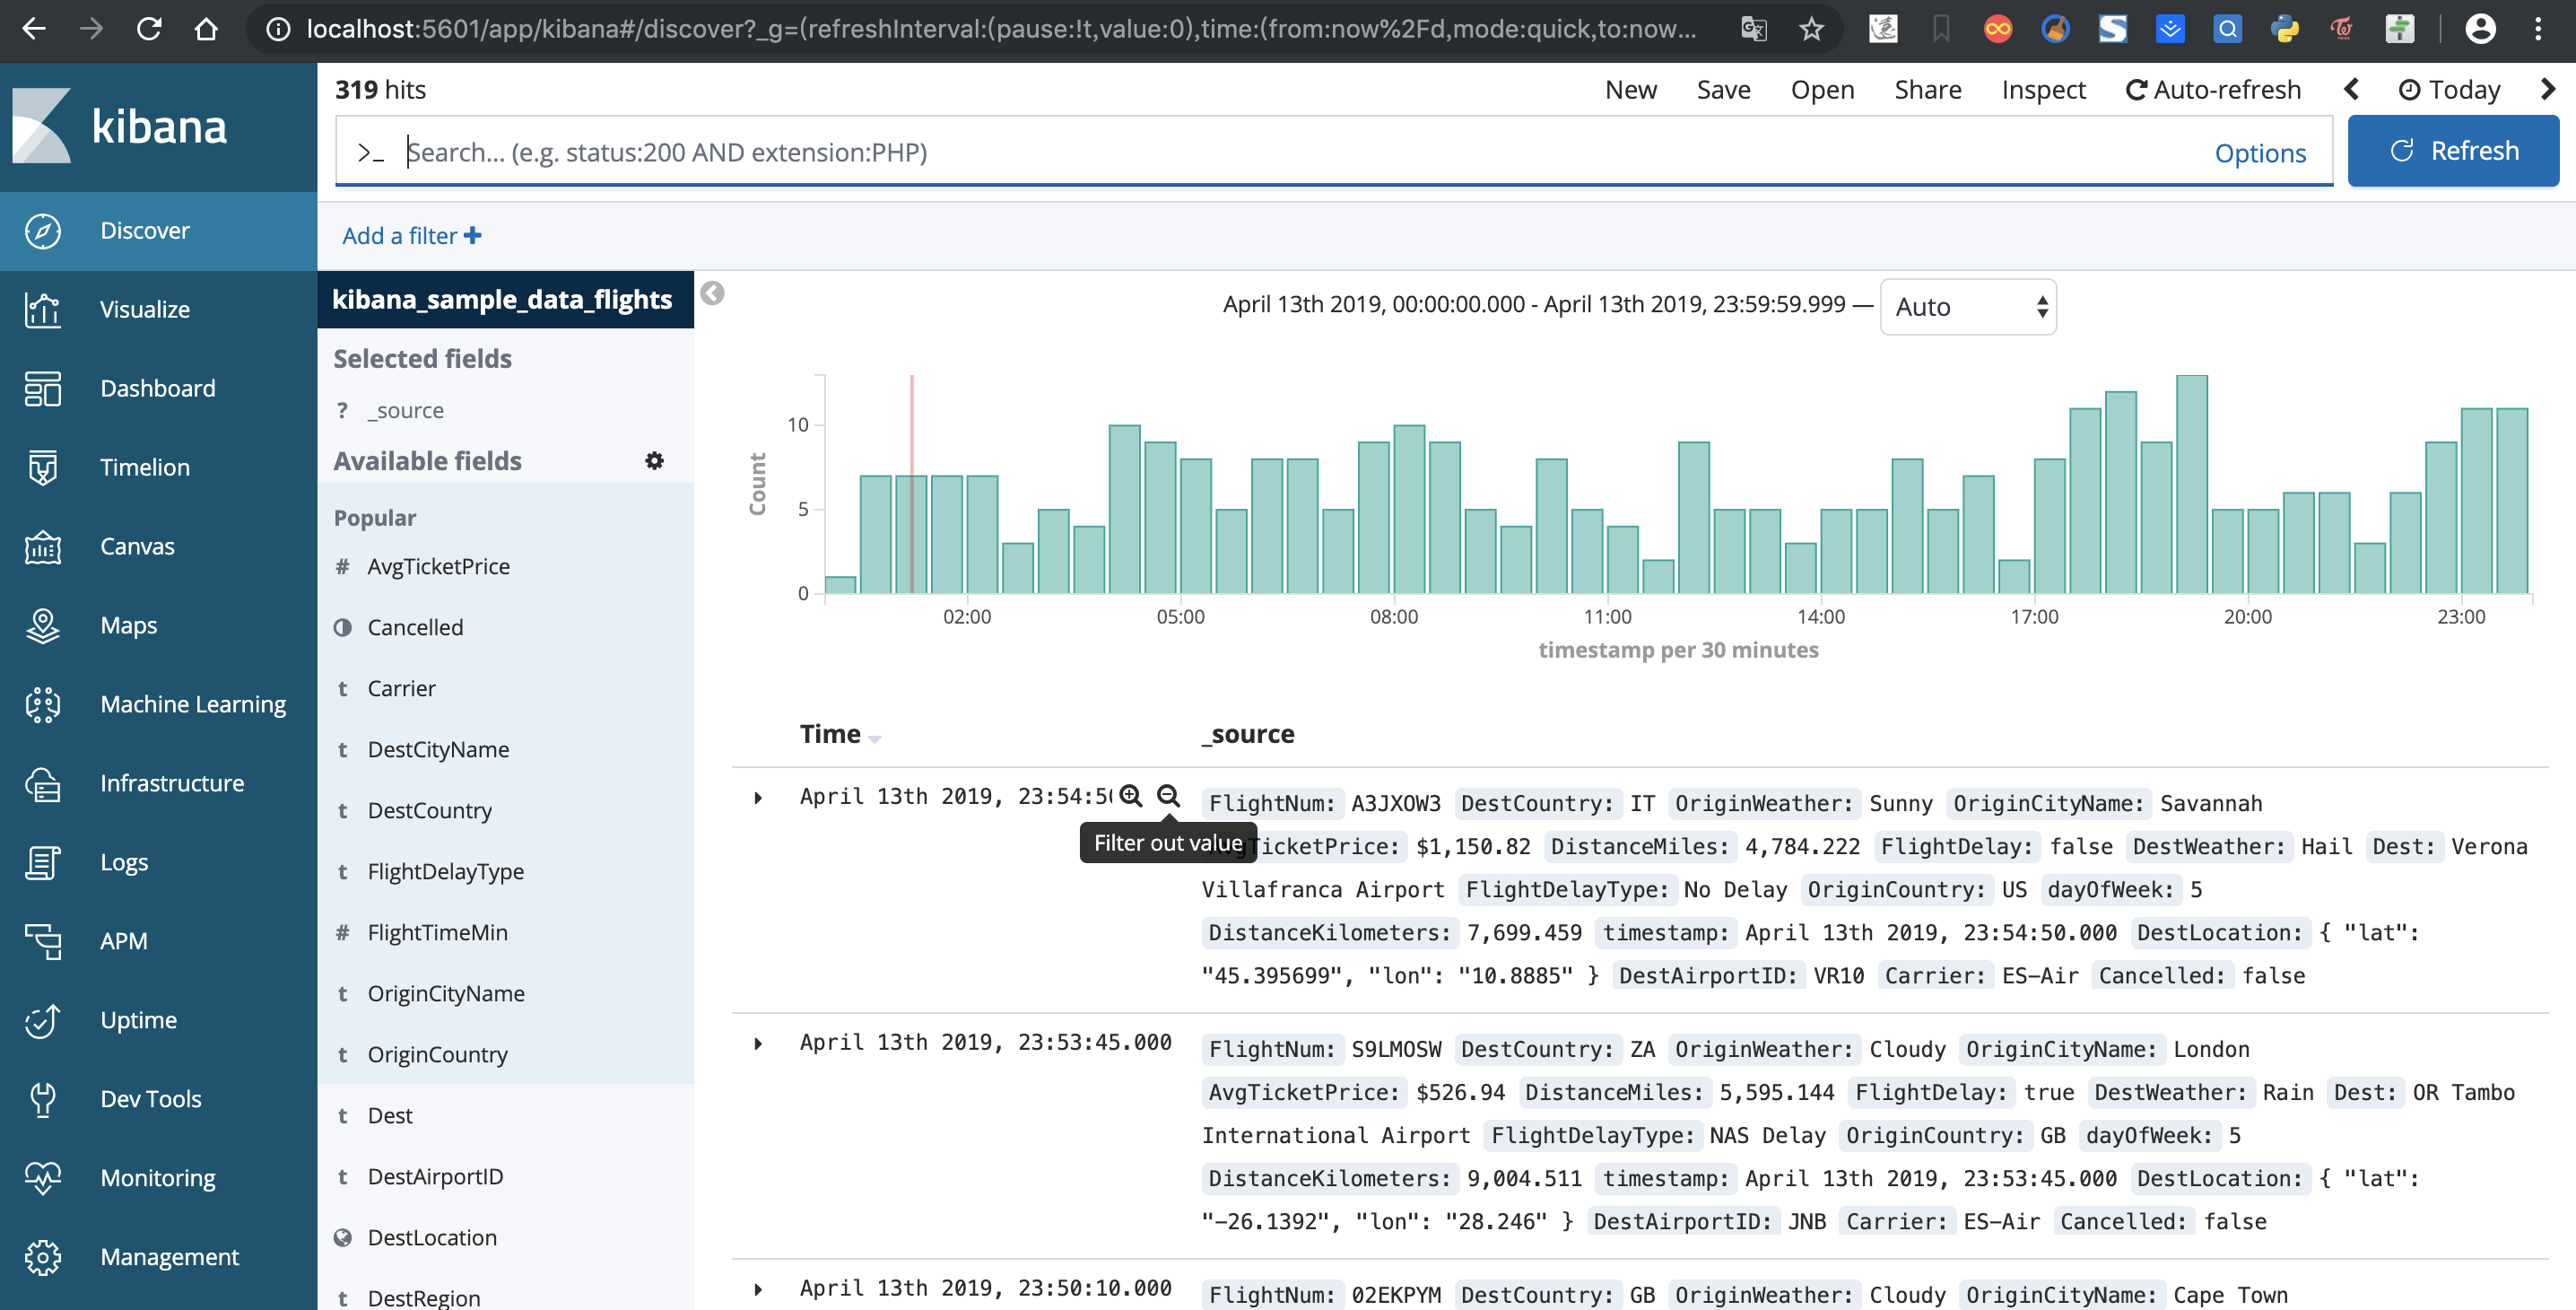Screen dimensions: 2576x1310
Task: Open the browser three-dot menu
Action: 2538,29
